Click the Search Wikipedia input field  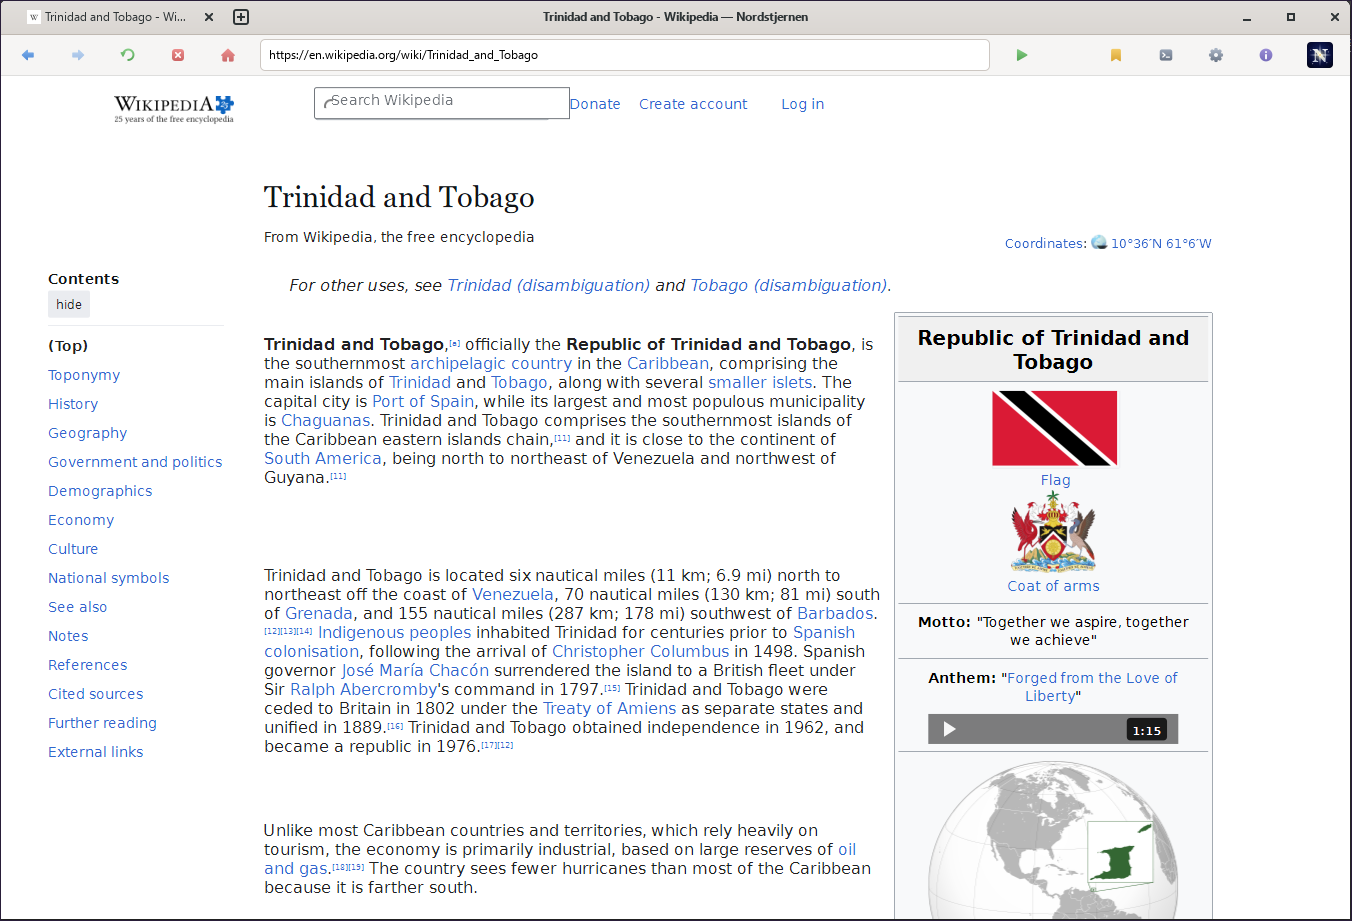click(x=442, y=103)
